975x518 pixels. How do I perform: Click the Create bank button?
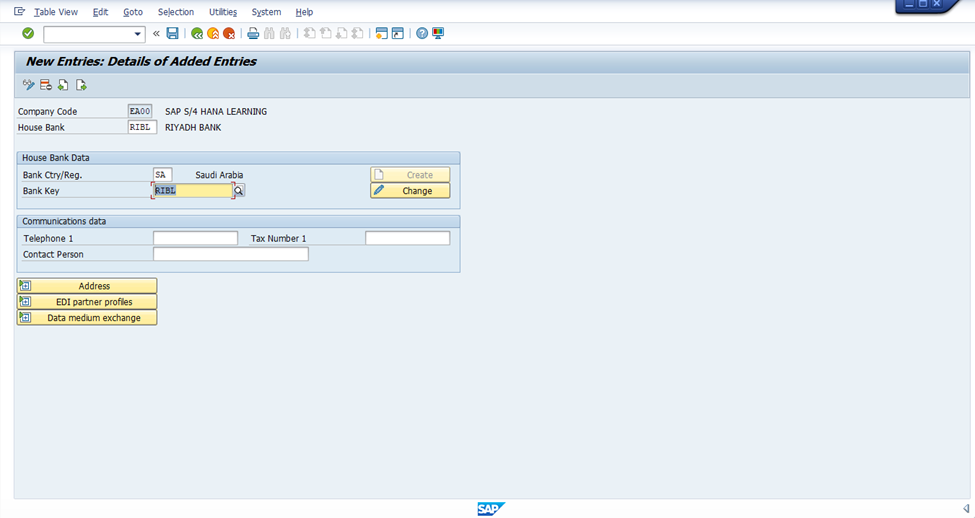tap(410, 175)
